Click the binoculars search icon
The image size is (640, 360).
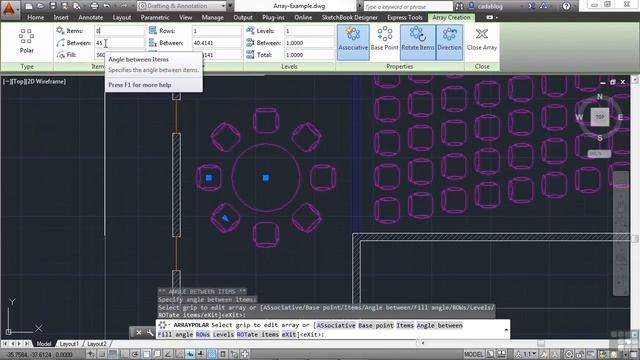[459, 6]
